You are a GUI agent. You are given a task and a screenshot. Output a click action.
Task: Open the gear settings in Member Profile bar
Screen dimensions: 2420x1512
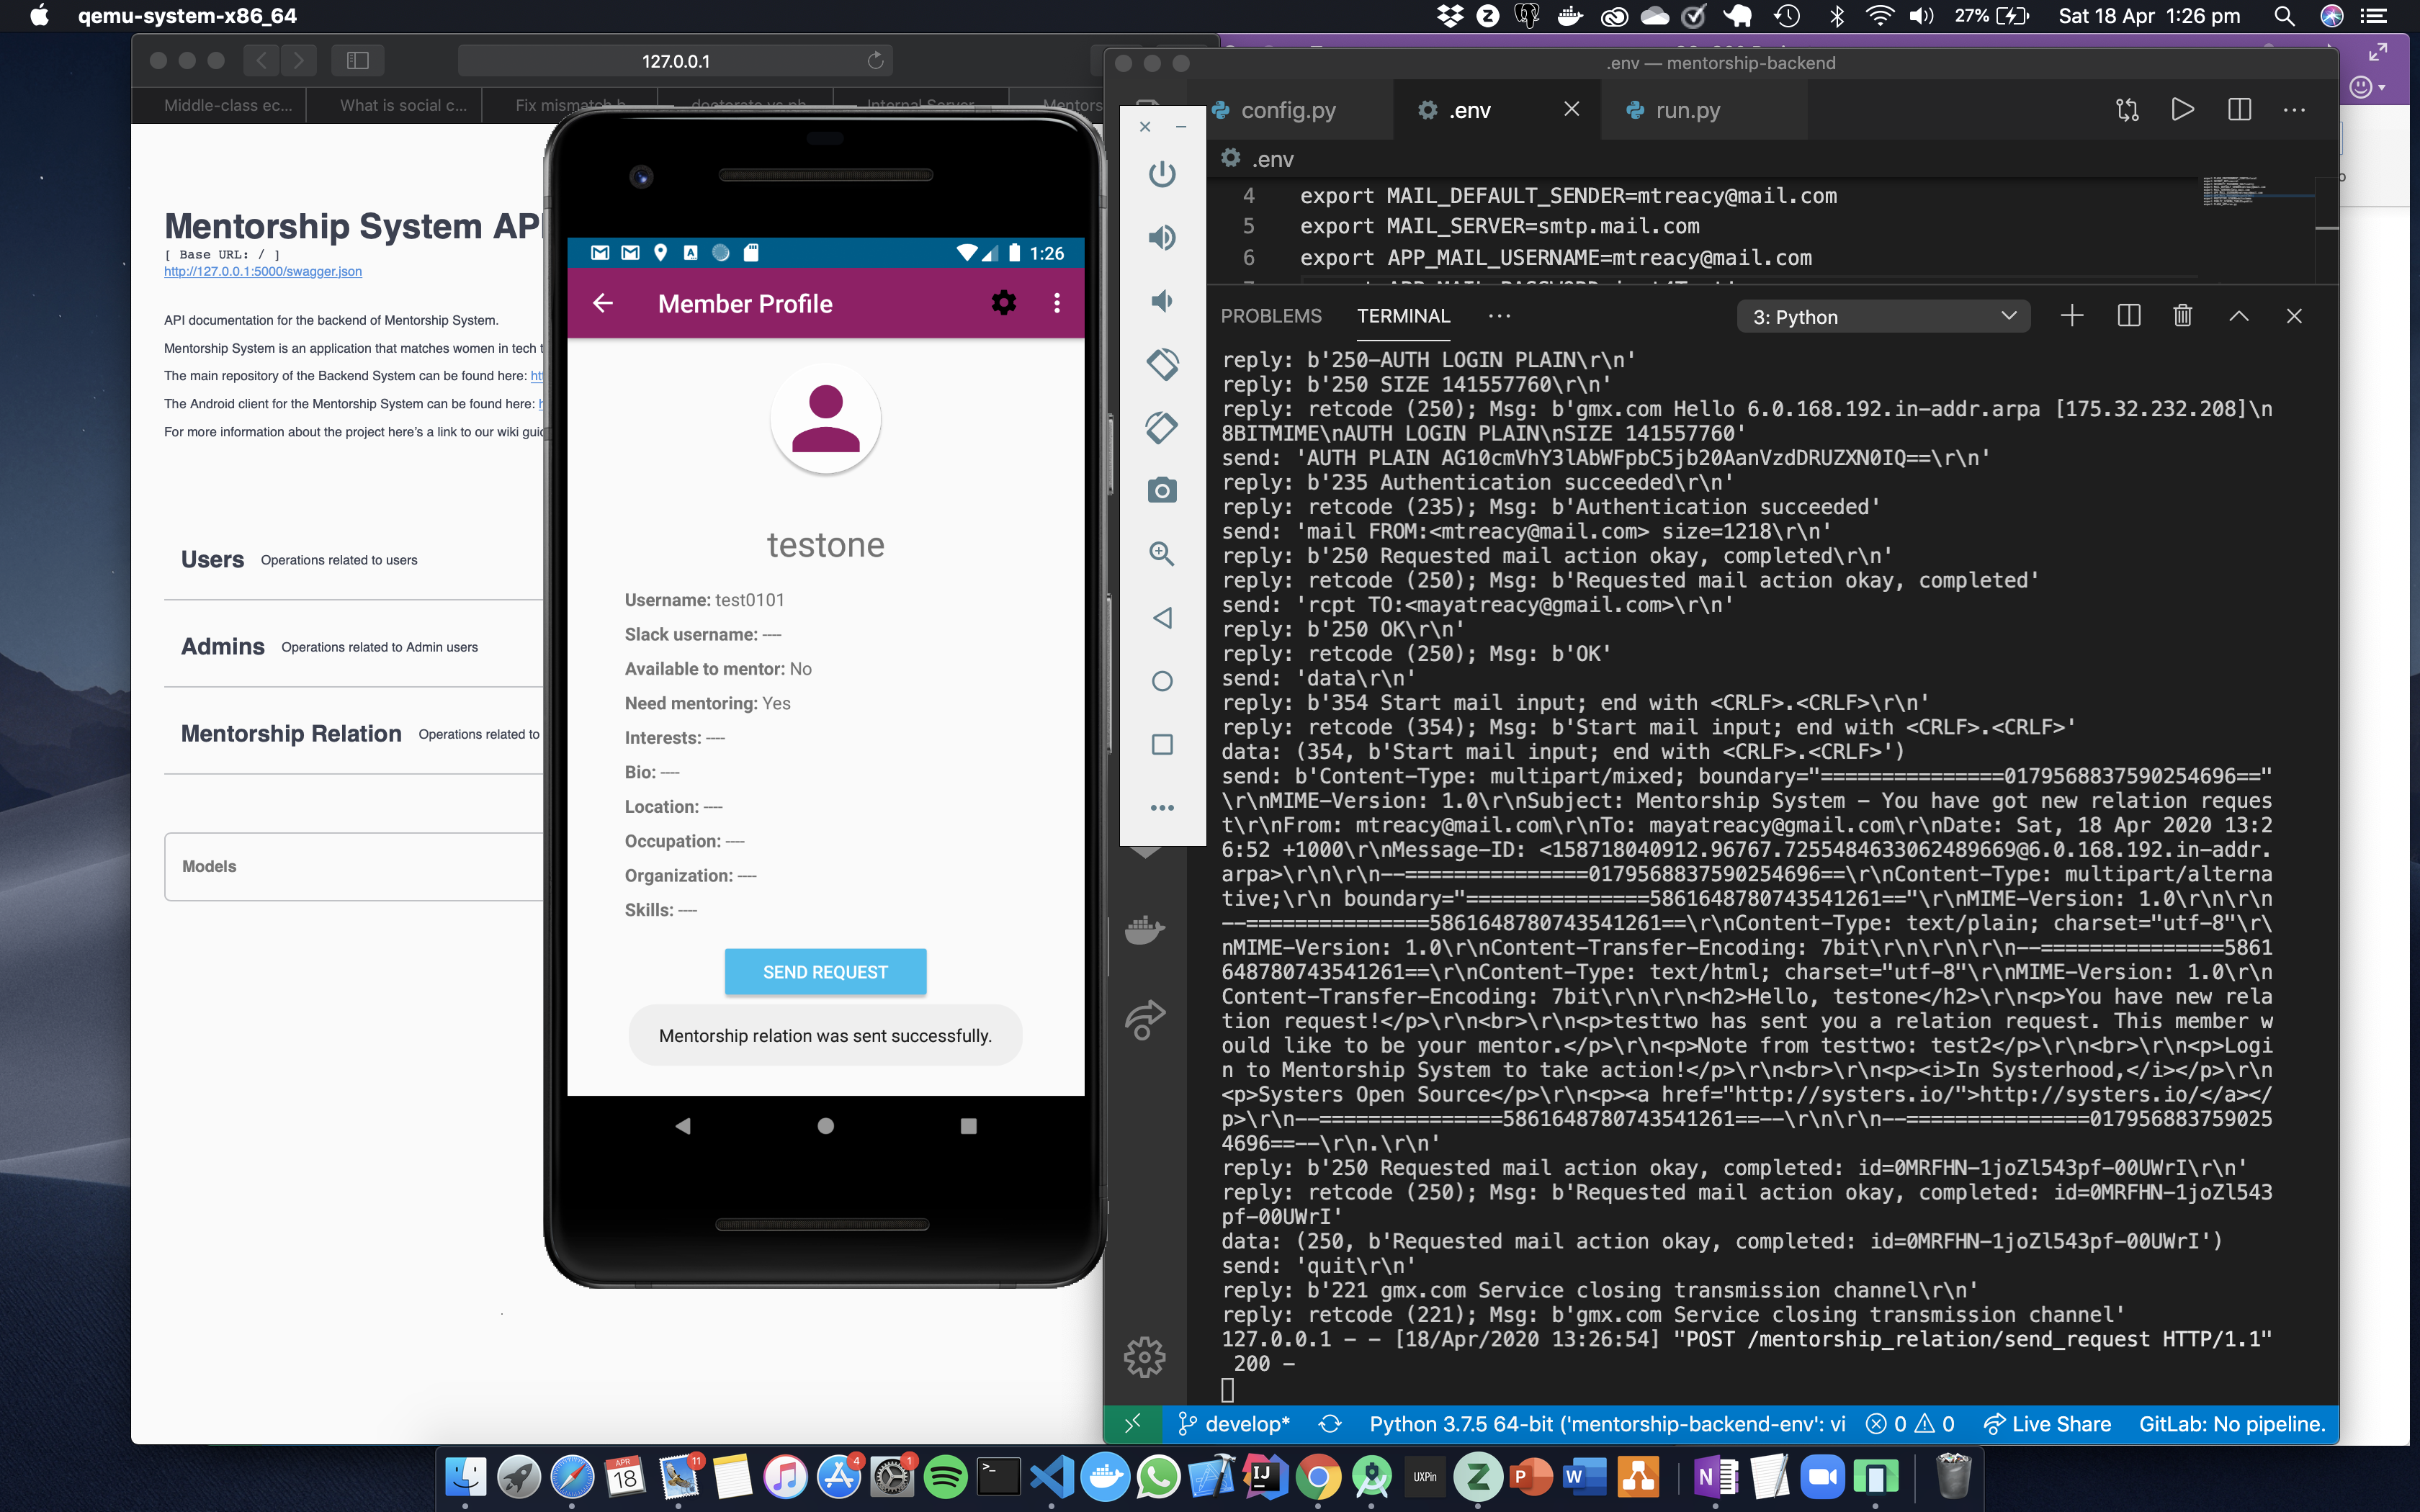[x=1003, y=303]
